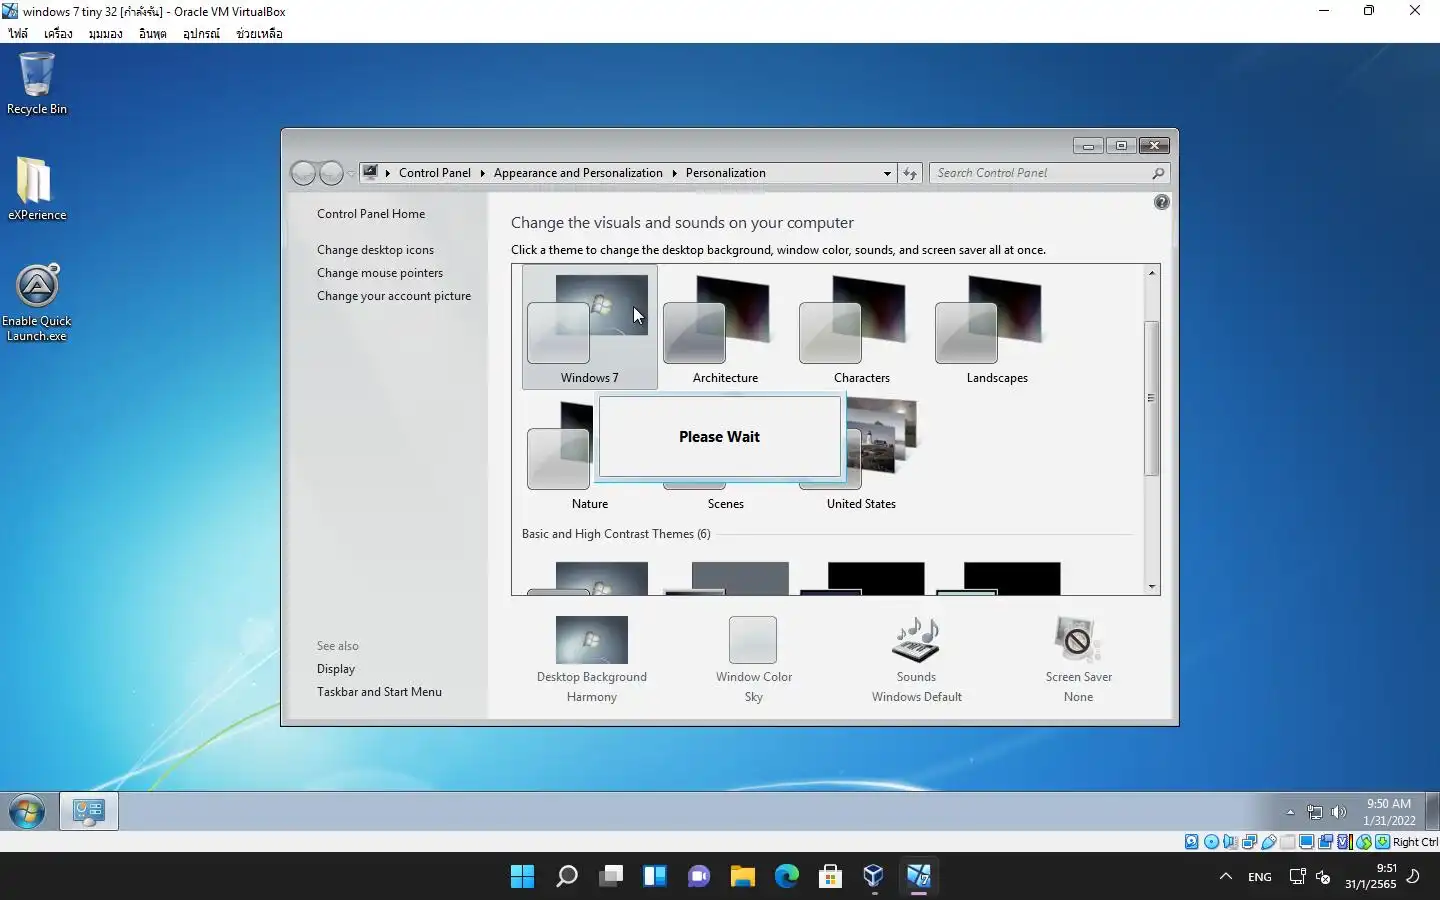Open the Recycle Bin desktop icon
Viewport: 1440px width, 900px height.
click(37, 84)
